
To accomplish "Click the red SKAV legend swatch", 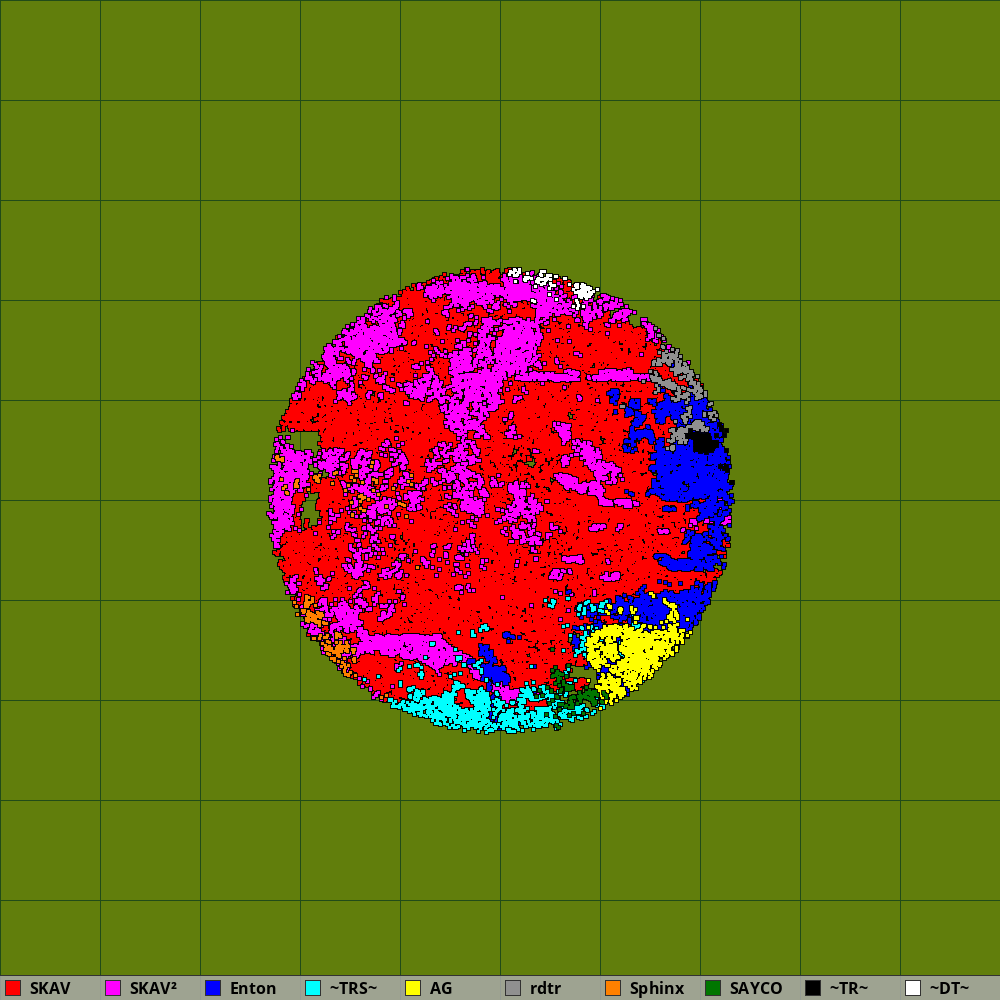I will 13,988.
